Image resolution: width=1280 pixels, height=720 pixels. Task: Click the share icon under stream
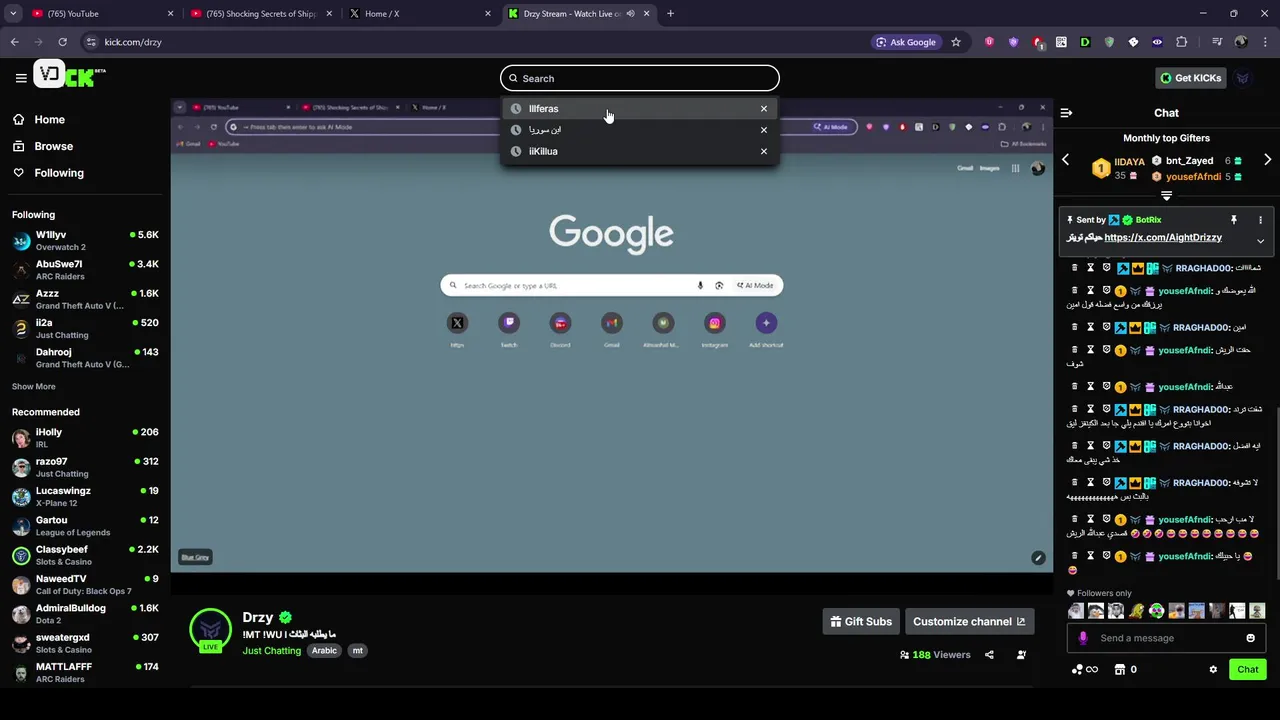click(989, 655)
